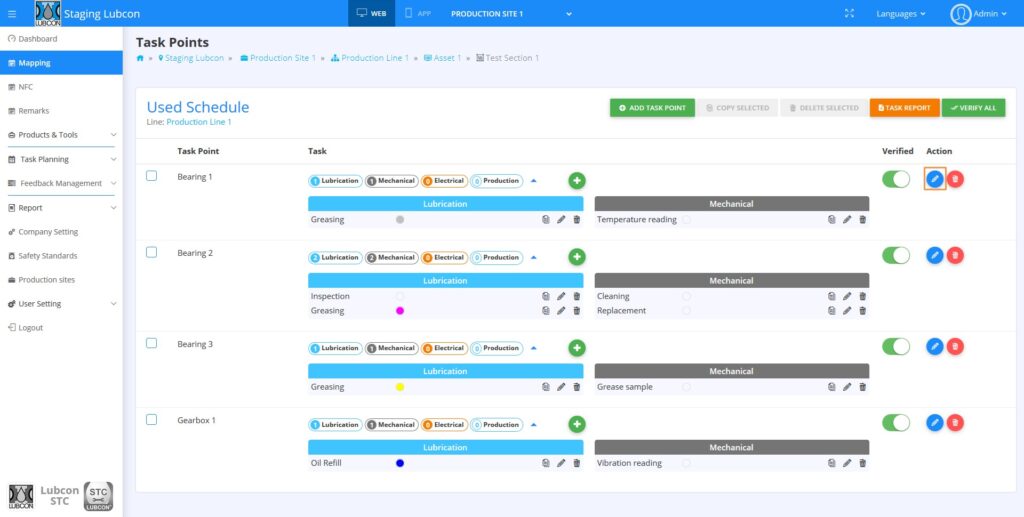This screenshot has width=1024, height=517.
Task: Delete Gearbox 1 with red trash icon
Action: point(956,423)
